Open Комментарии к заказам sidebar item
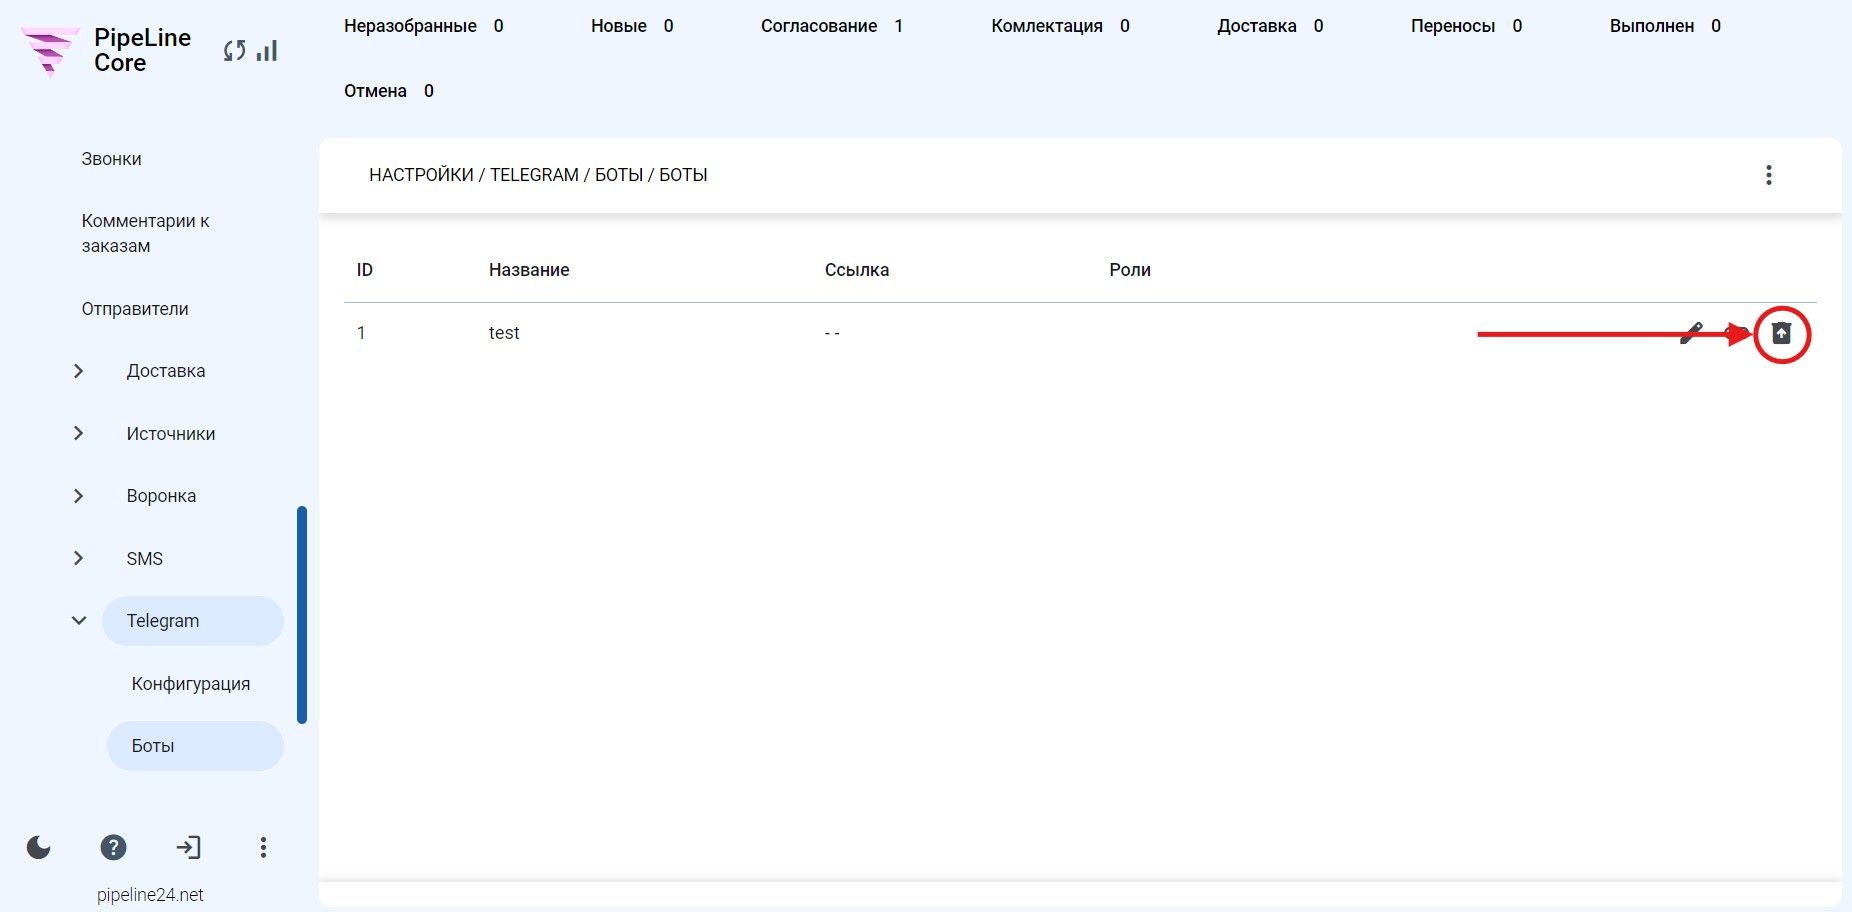Viewport: 1852px width, 912px height. point(145,233)
